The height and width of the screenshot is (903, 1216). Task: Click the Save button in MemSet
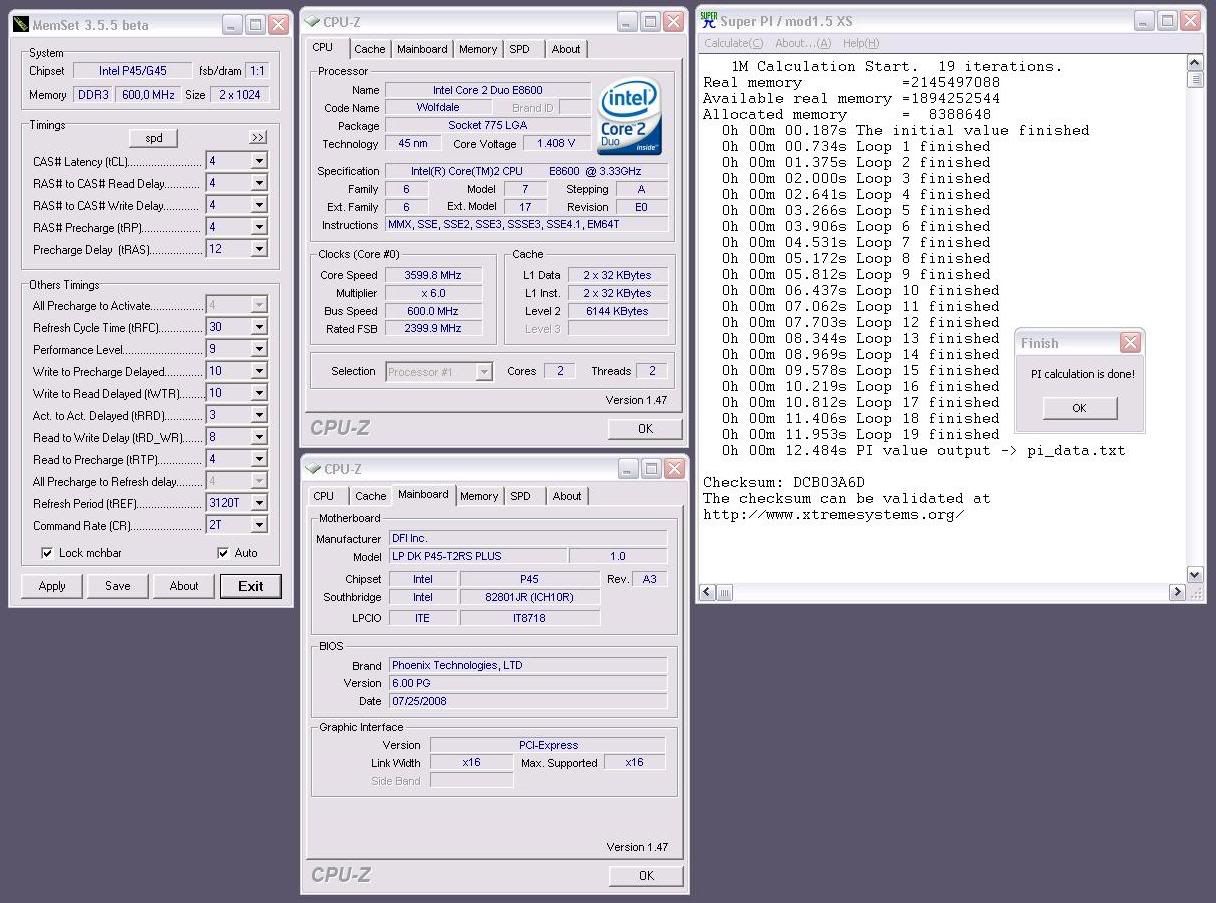coord(118,586)
